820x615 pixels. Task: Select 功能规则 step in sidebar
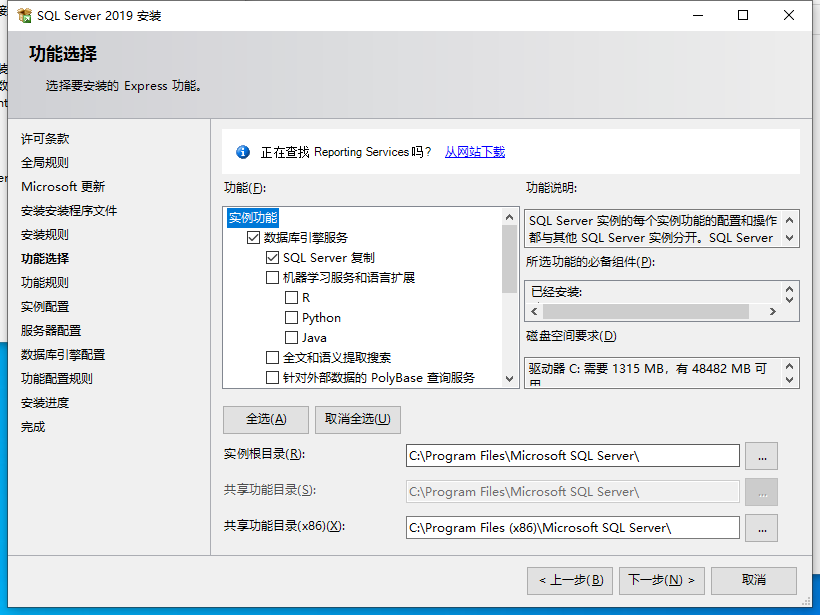click(45, 283)
